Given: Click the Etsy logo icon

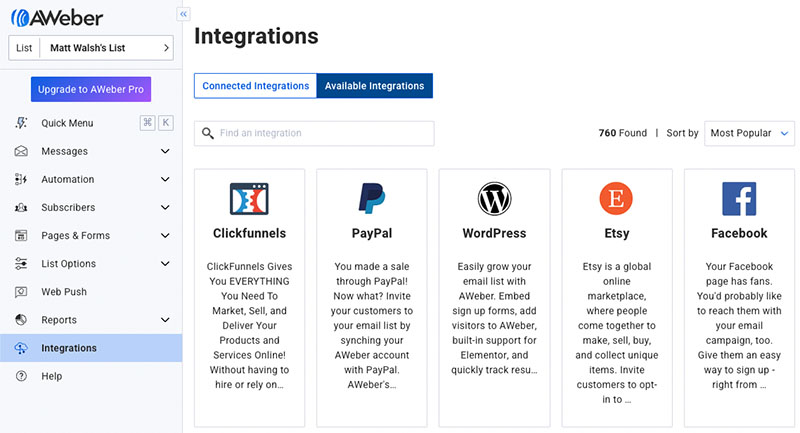Looking at the screenshot, I should 616,198.
